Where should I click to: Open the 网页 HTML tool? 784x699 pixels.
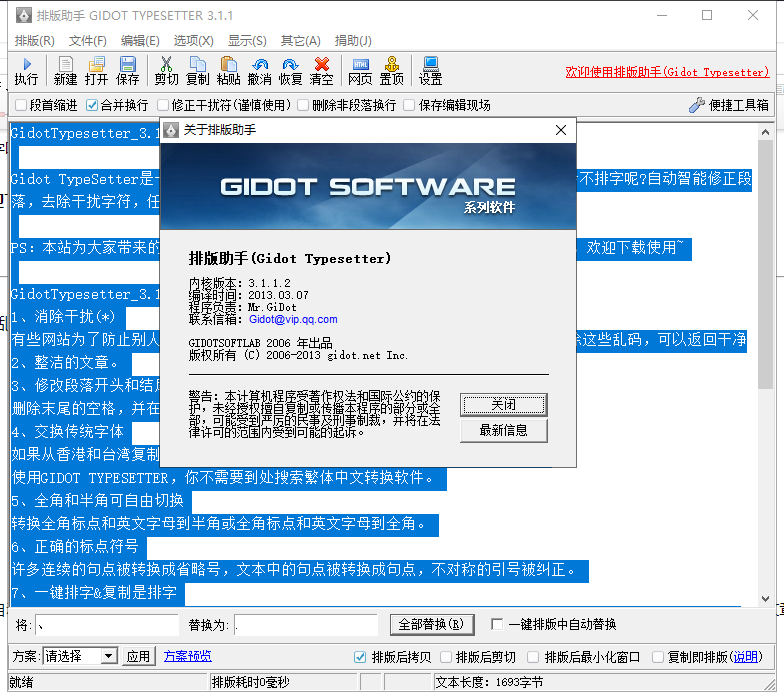click(360, 71)
